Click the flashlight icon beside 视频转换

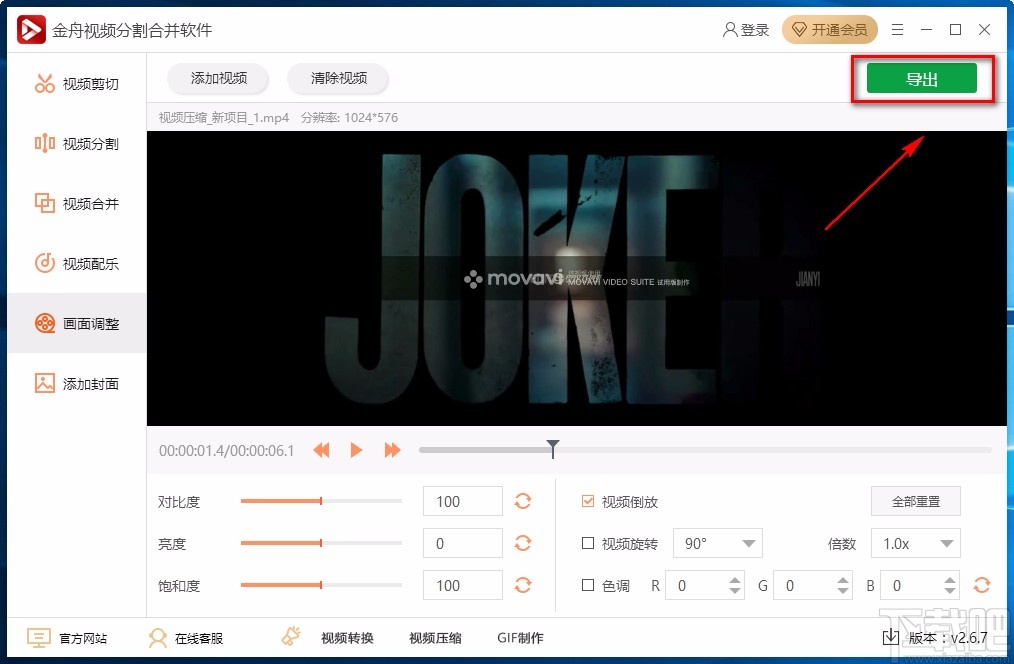[291, 636]
